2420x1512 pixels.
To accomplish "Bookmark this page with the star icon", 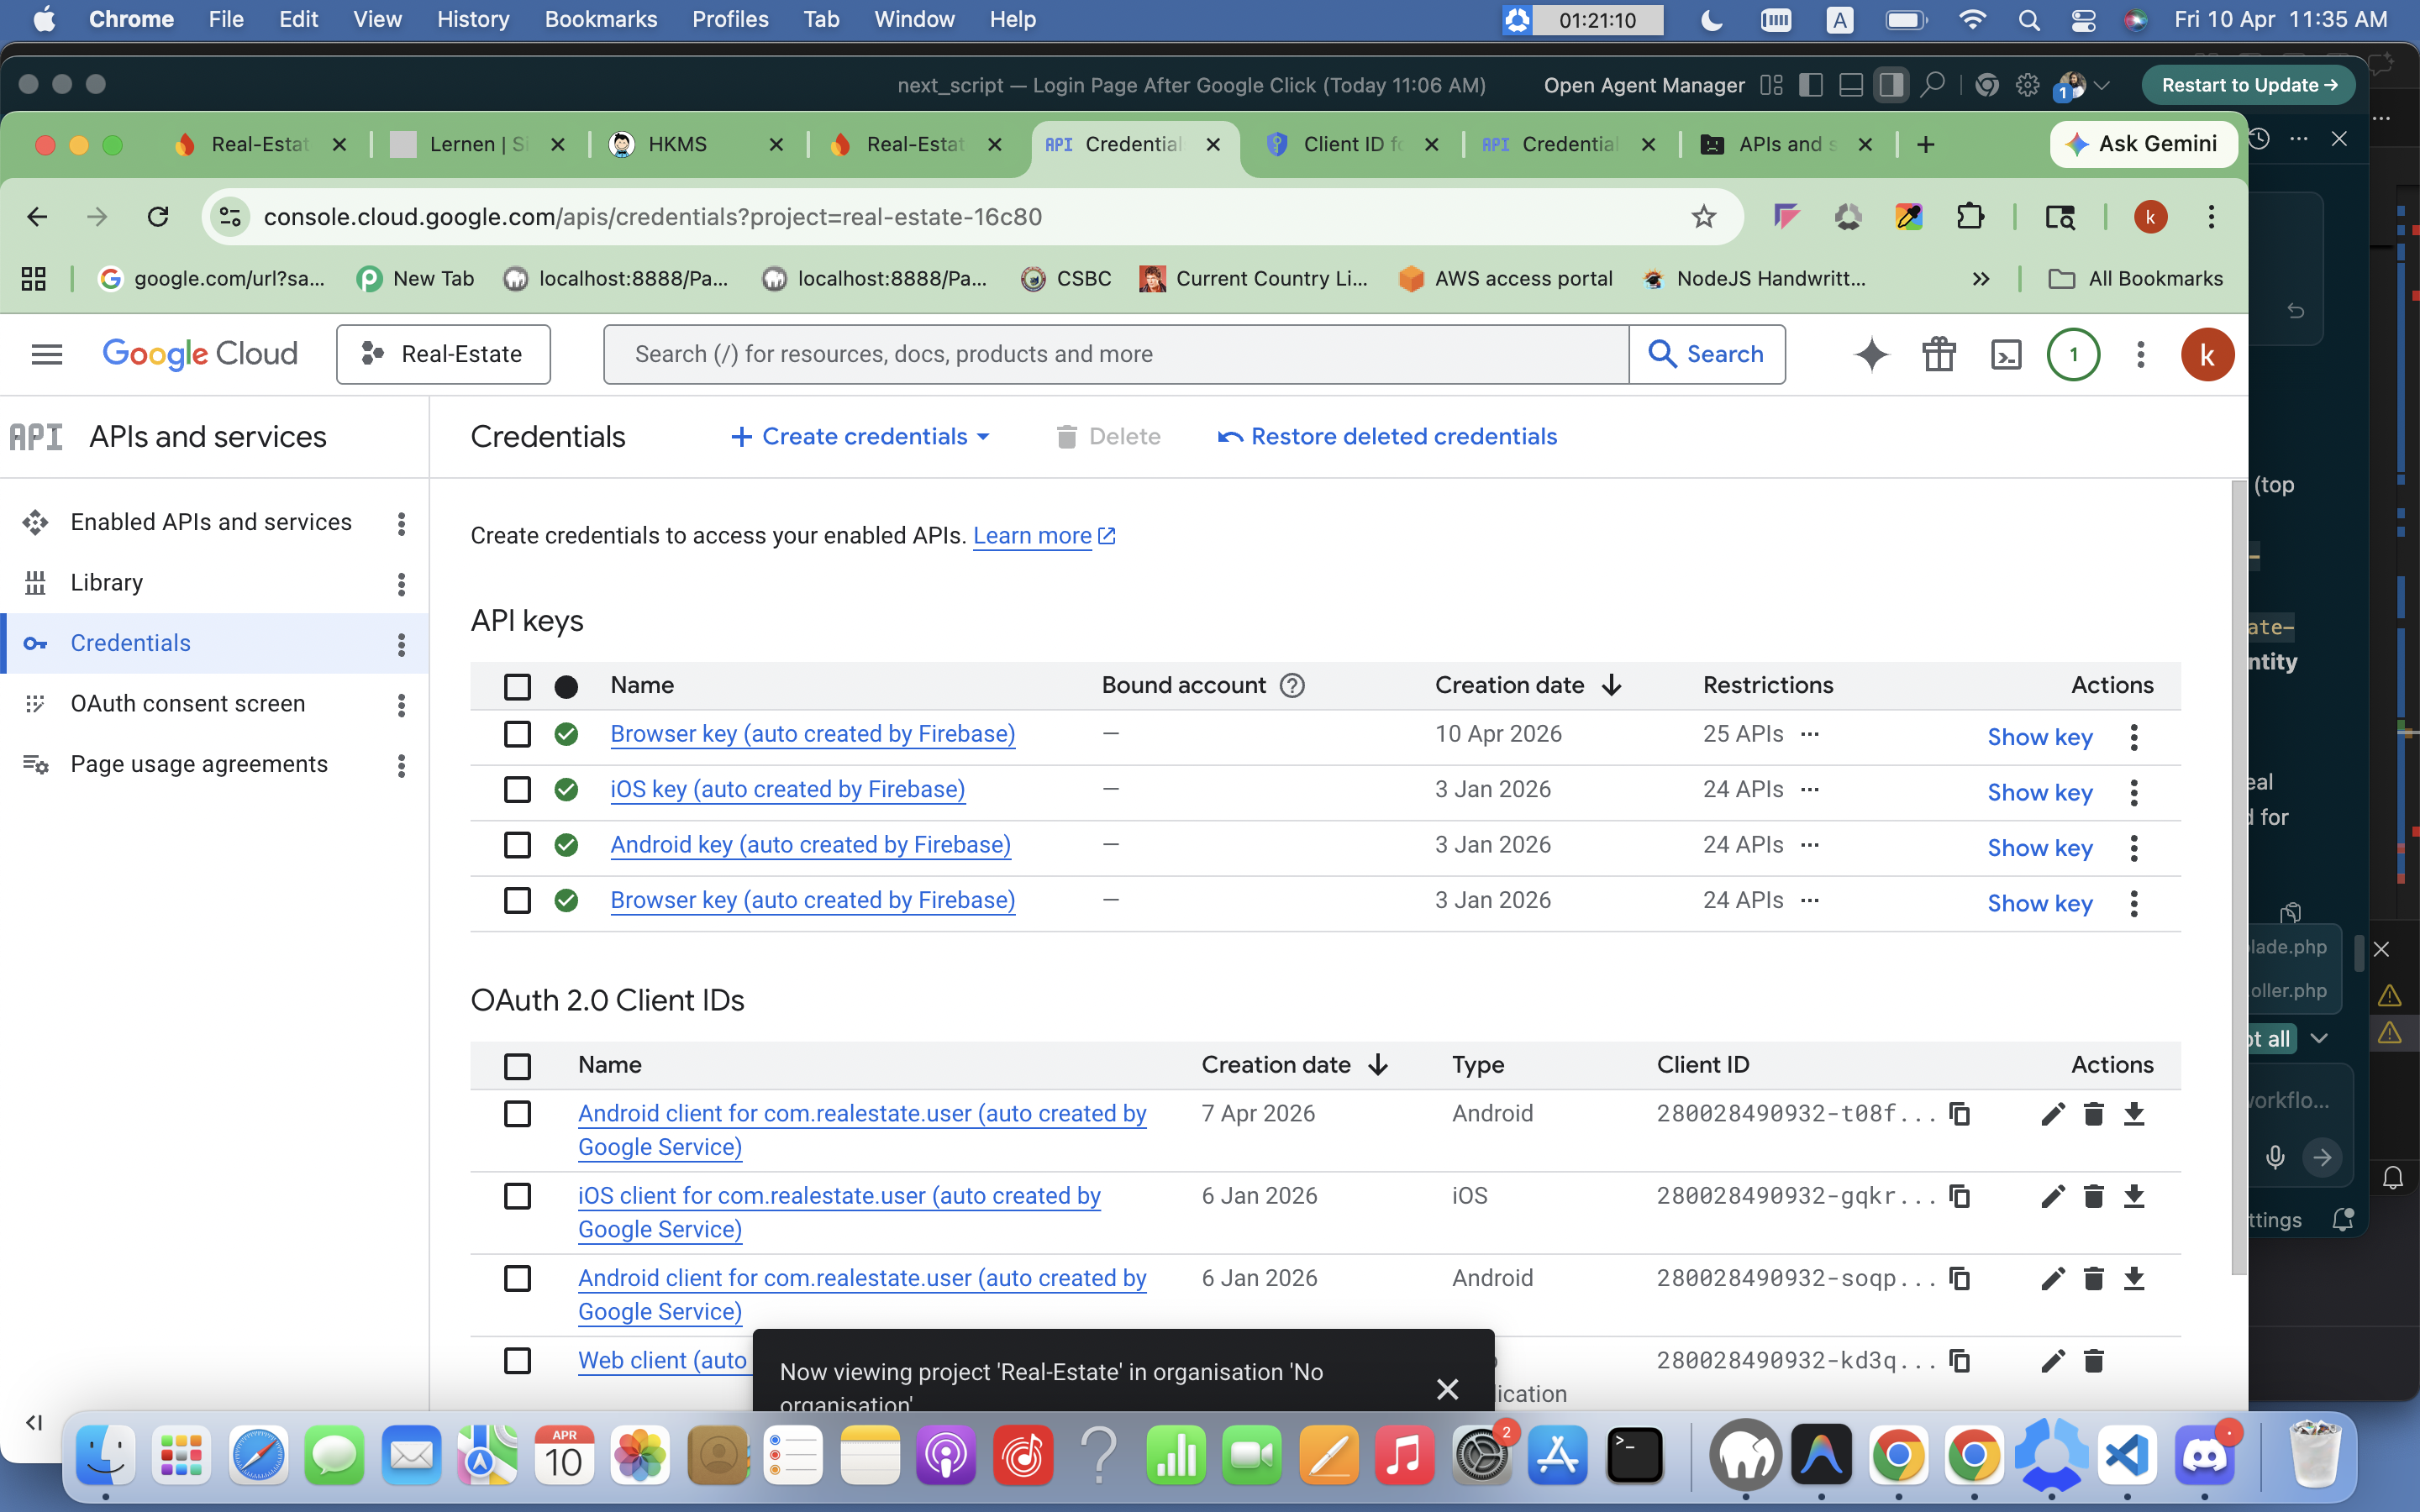I will coord(1703,217).
